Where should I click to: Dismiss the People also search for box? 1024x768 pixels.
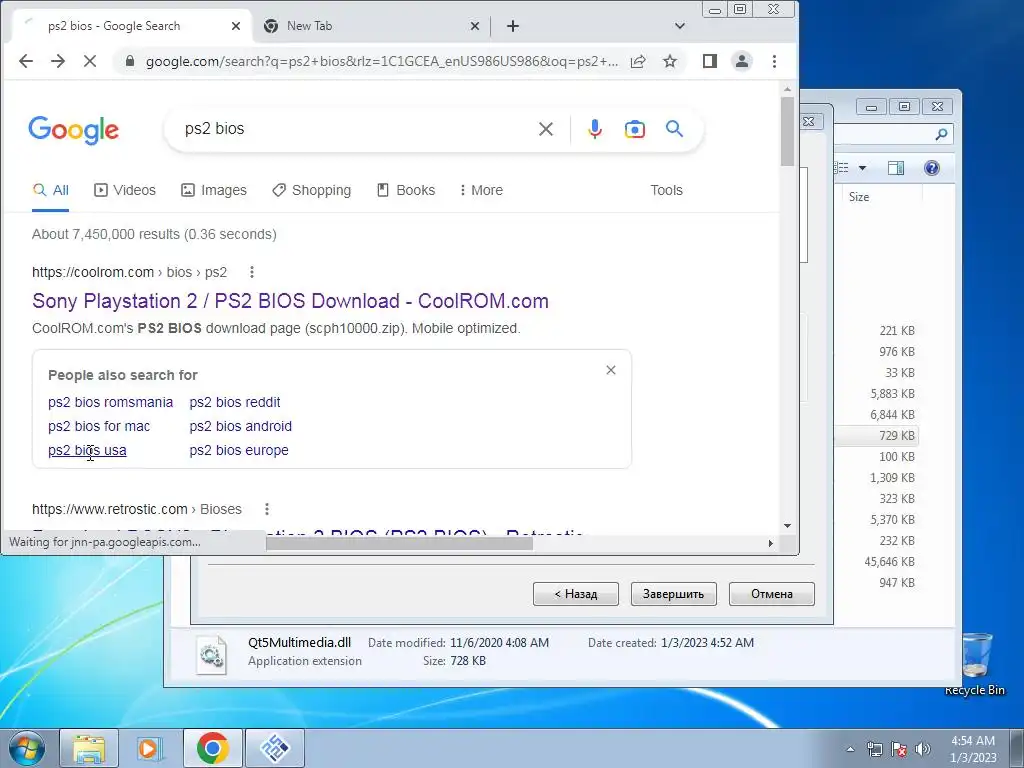pos(611,370)
